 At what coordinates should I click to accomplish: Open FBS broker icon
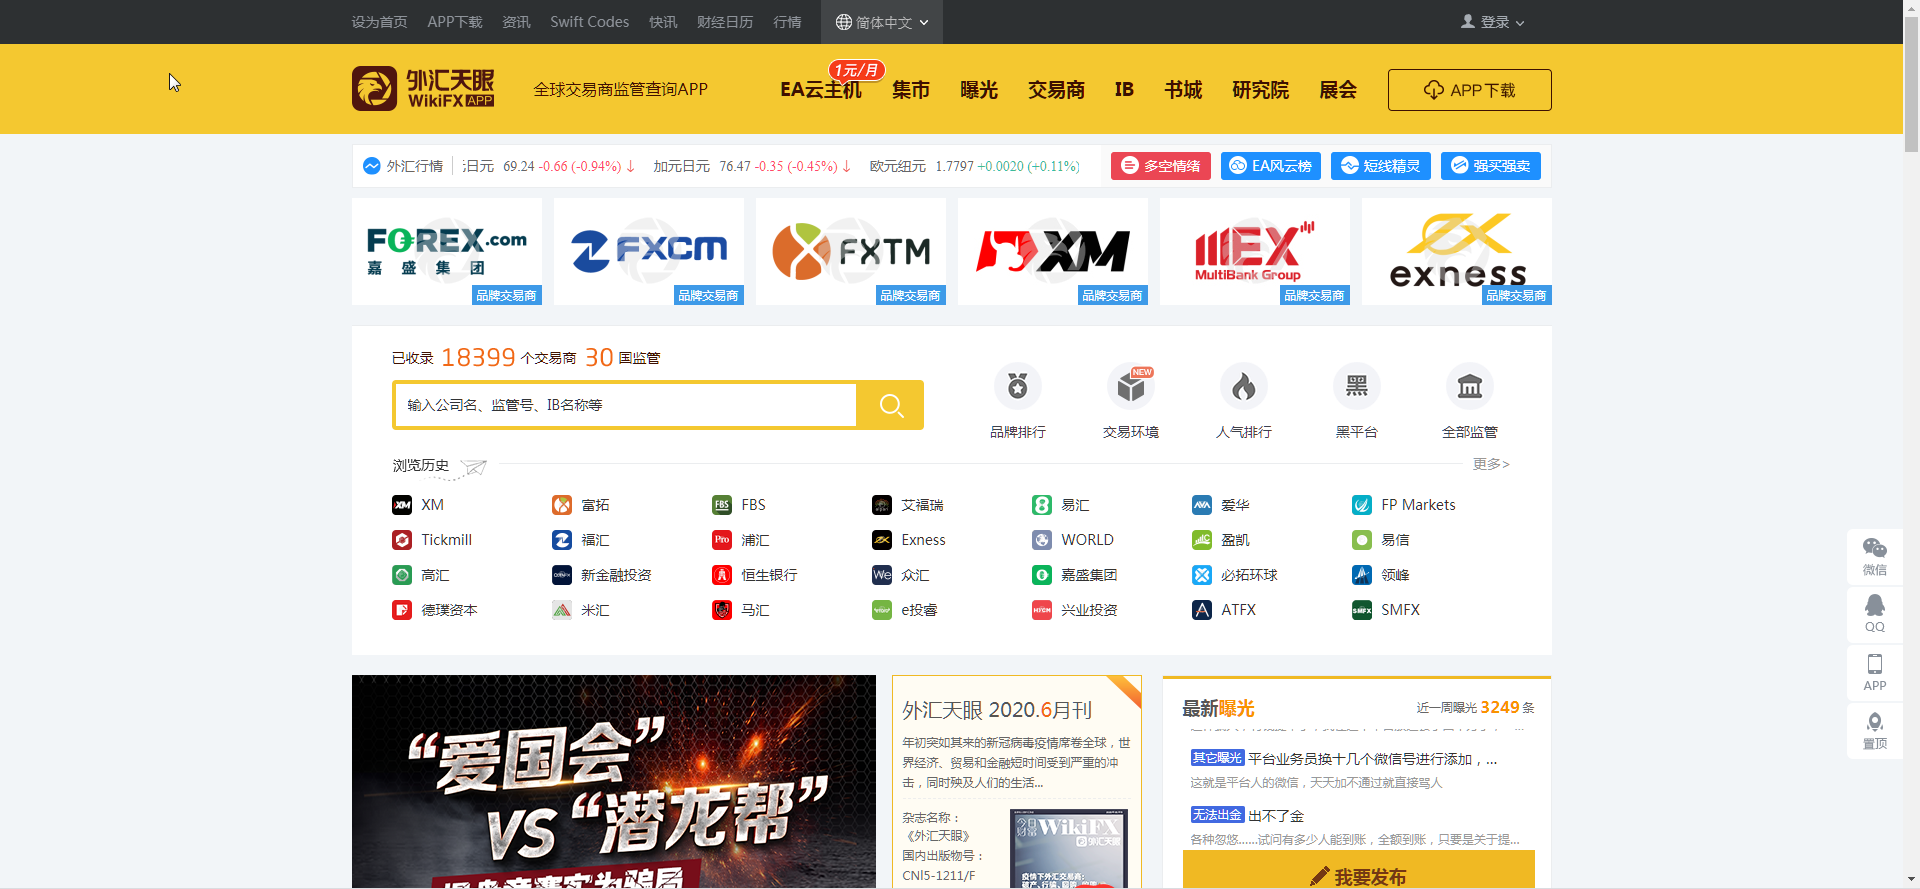[722, 505]
